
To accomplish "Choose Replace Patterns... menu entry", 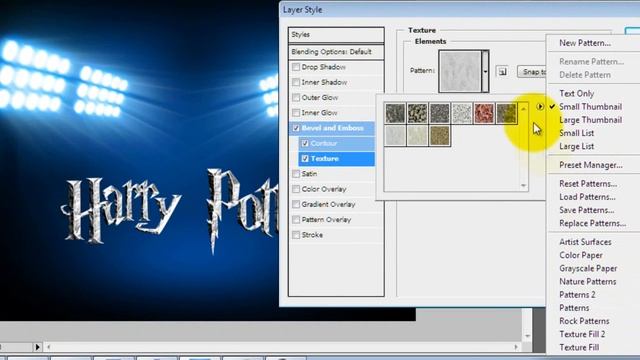I will point(592,223).
